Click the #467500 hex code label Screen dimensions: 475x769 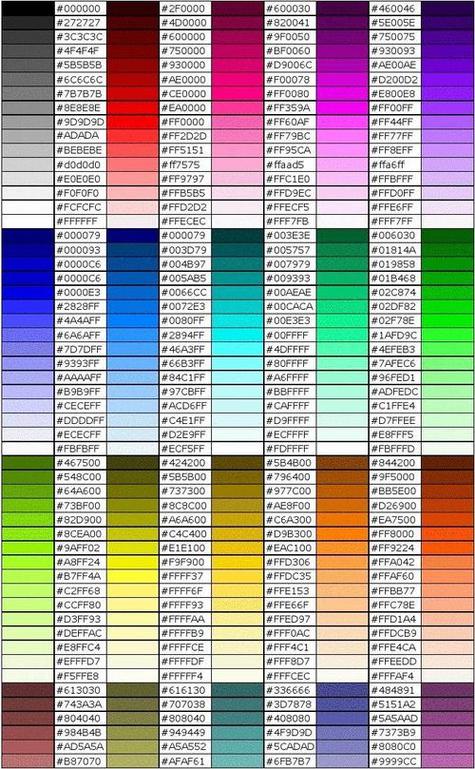[78, 462]
